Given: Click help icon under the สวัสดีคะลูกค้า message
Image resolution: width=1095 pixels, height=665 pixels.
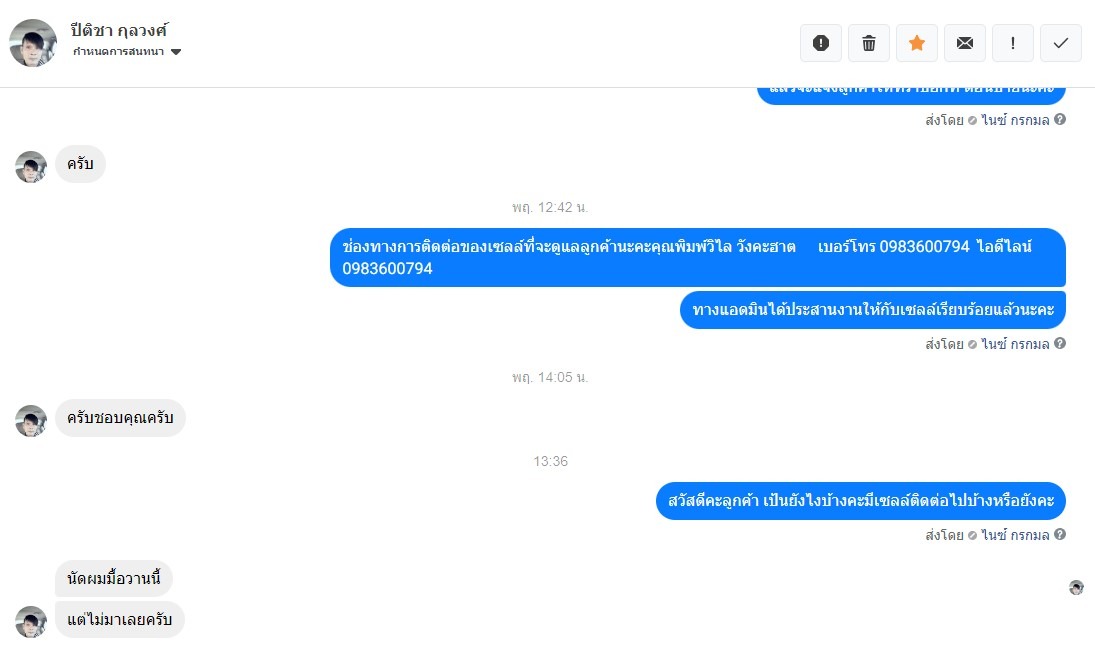Looking at the screenshot, I should click(x=1060, y=534).
